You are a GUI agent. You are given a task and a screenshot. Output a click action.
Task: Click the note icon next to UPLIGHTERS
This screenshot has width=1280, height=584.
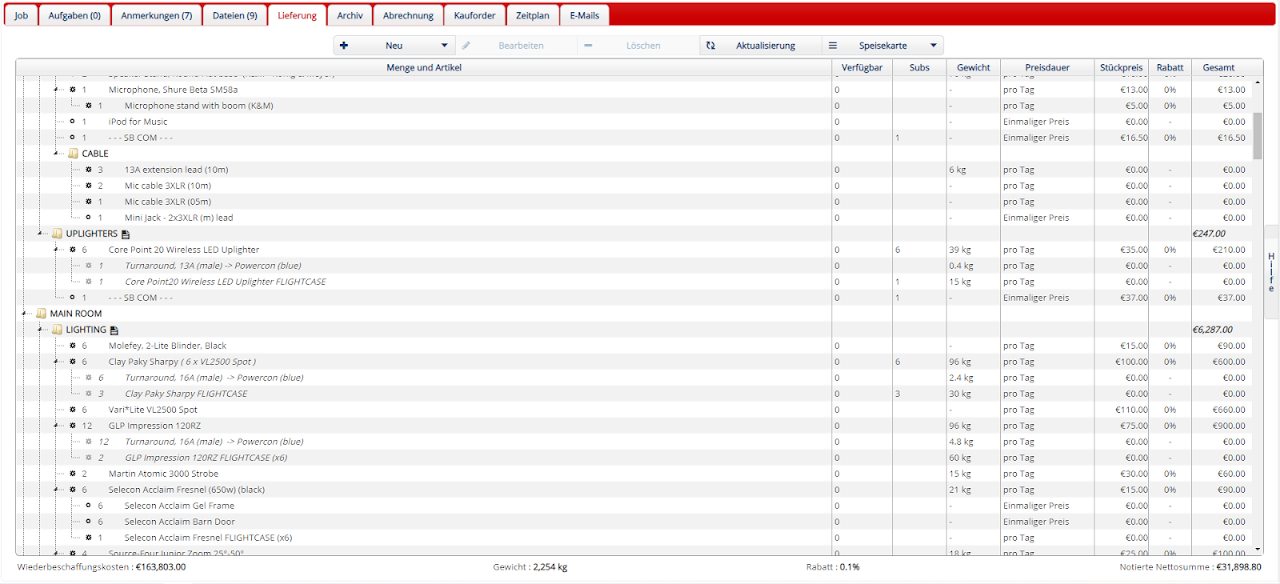point(125,234)
